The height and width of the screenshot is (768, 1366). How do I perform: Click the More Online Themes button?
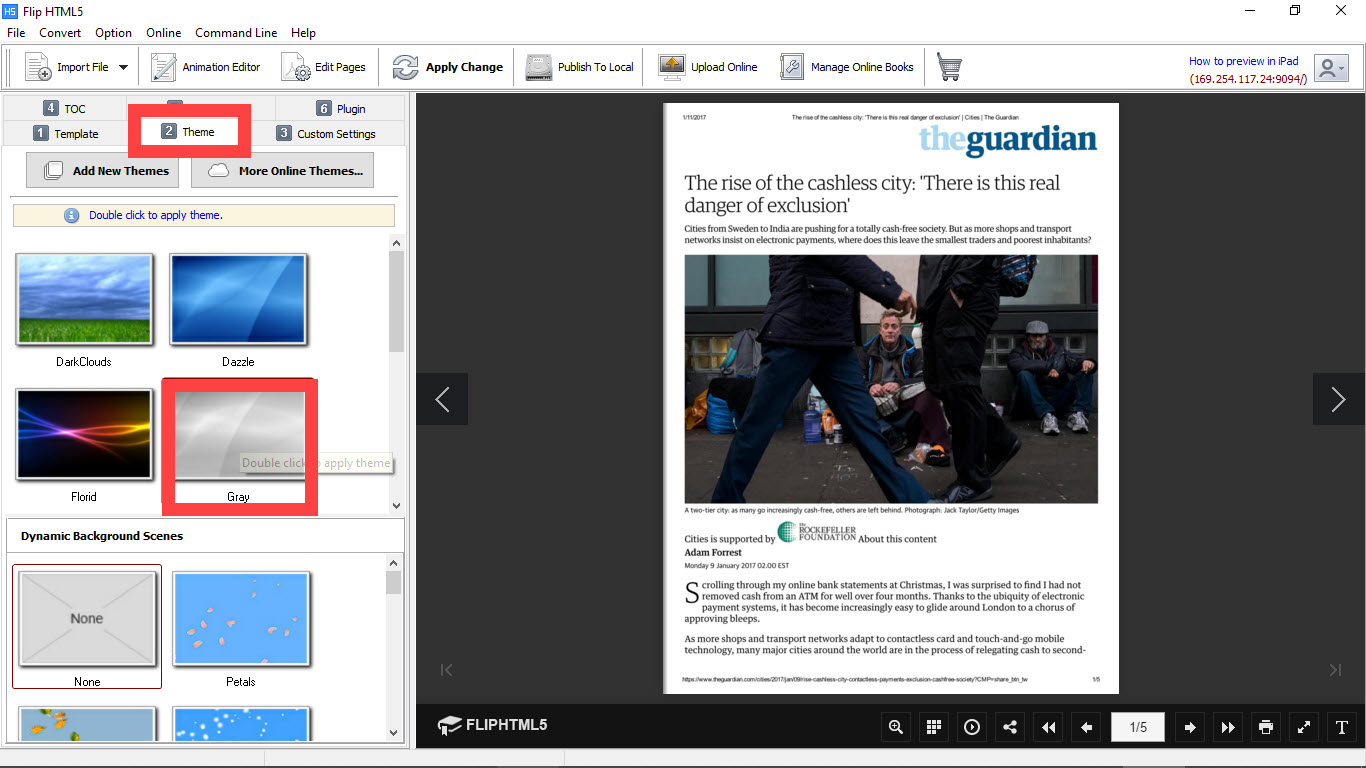pos(283,170)
